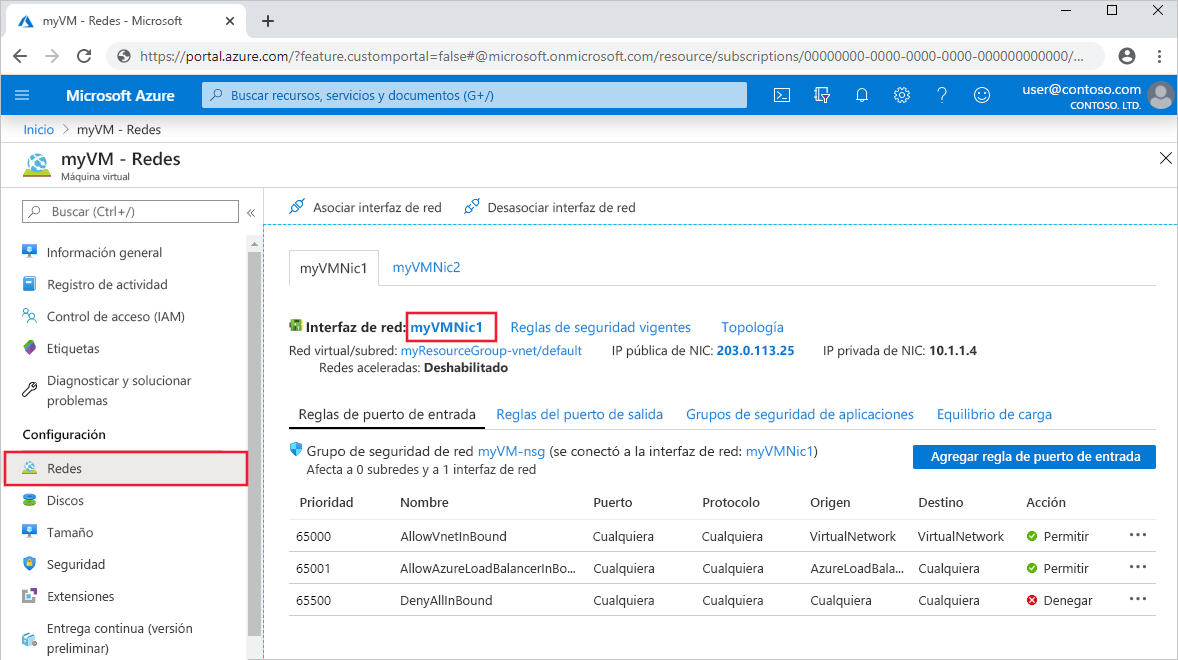Click Agregar regla de puerto de entrada

click(x=1033, y=456)
